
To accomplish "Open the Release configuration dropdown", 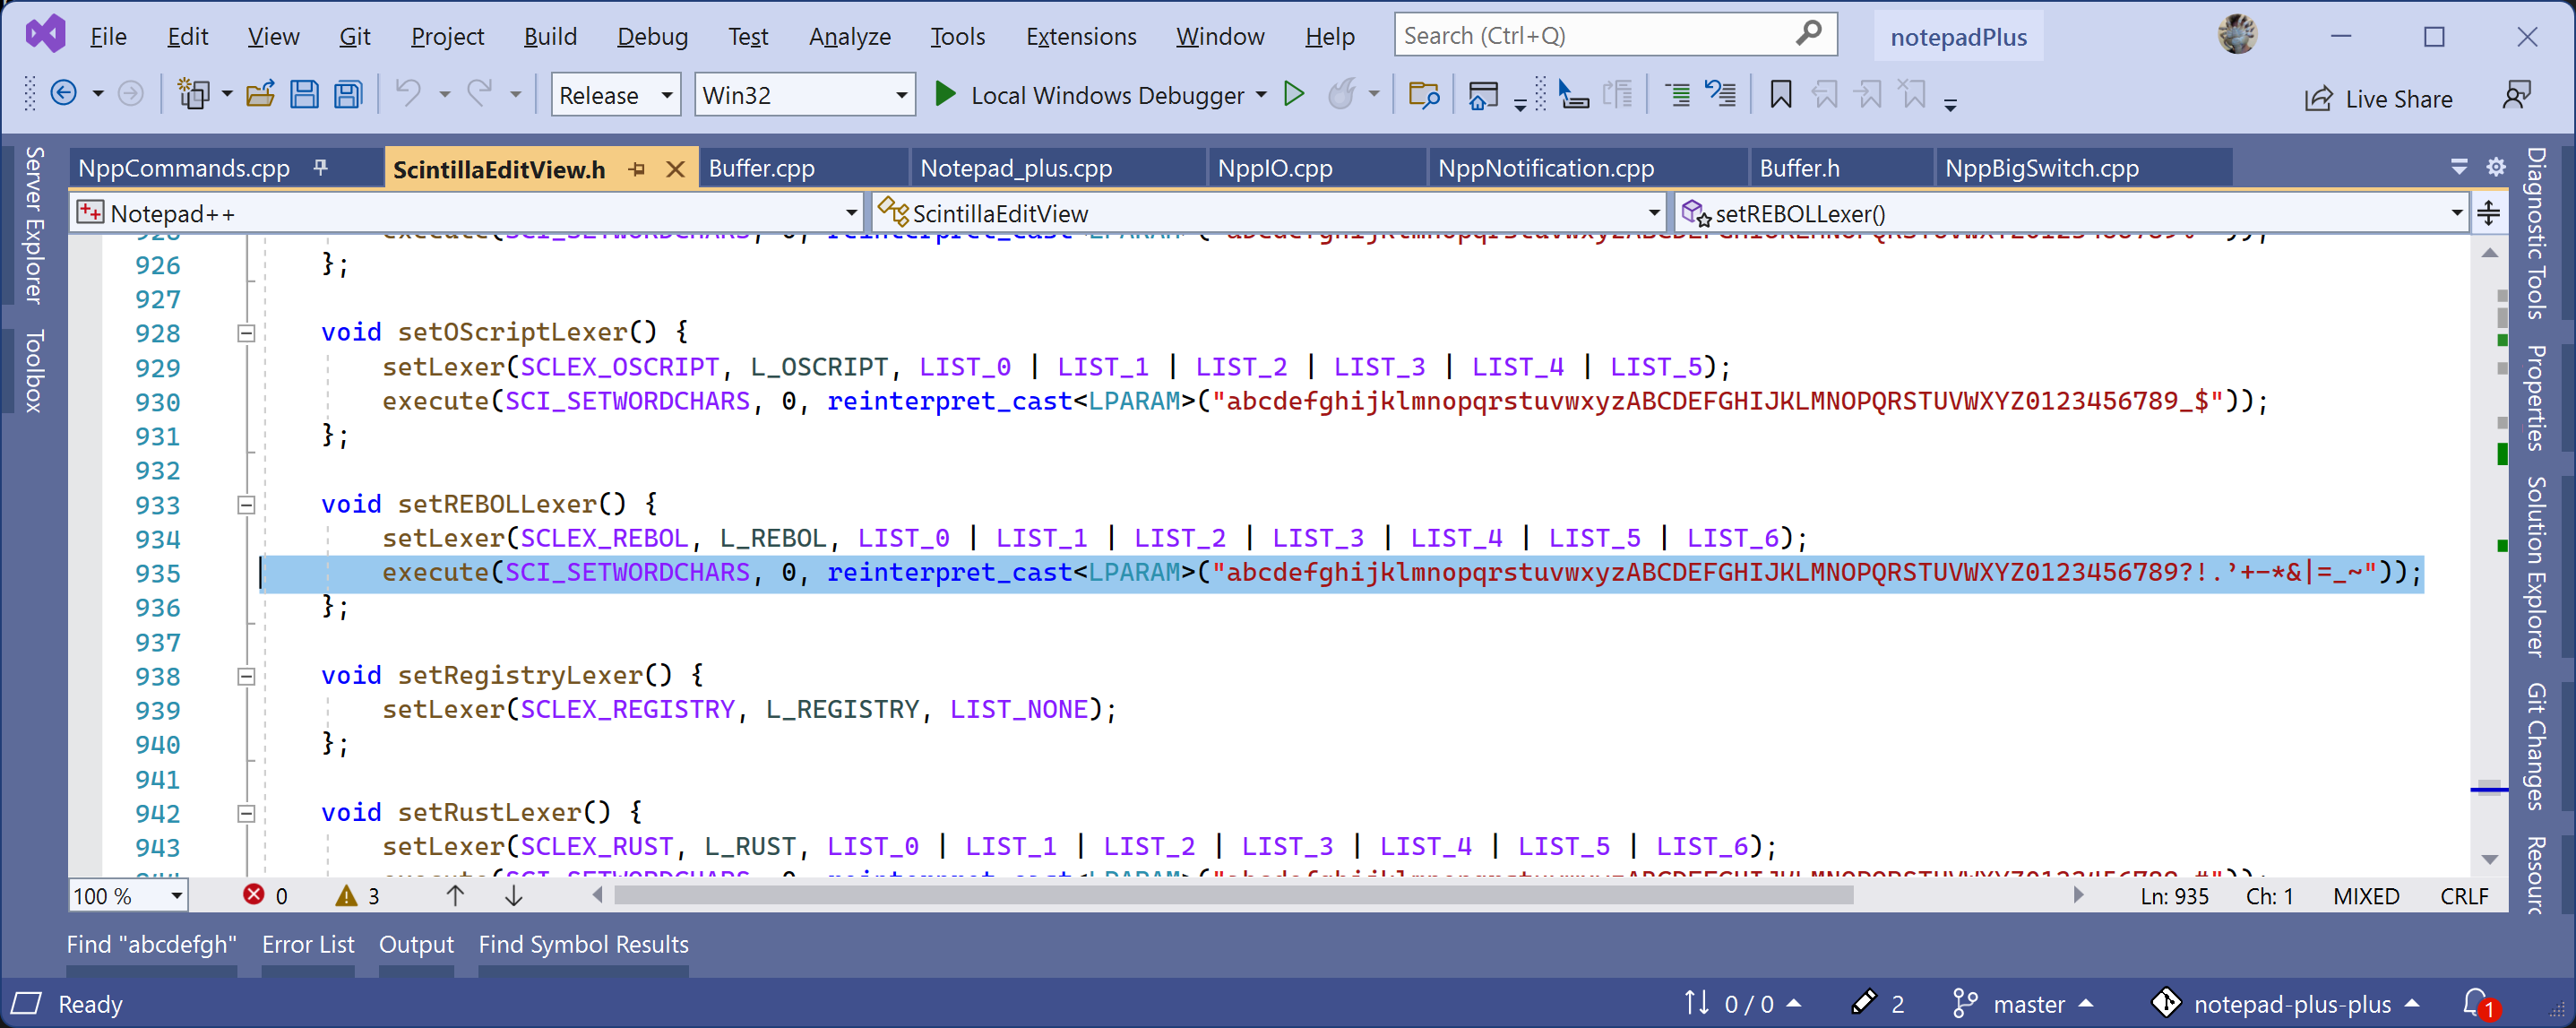I will tap(614, 94).
